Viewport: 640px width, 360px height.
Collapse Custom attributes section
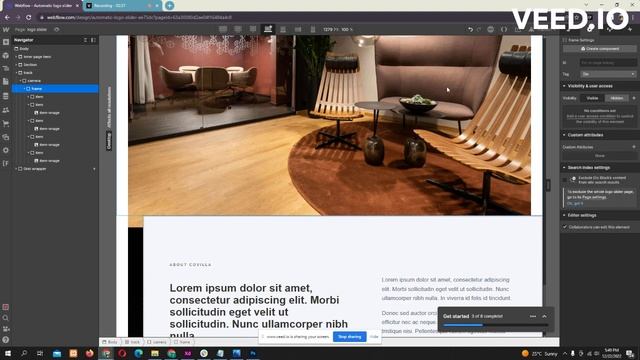click(564, 135)
